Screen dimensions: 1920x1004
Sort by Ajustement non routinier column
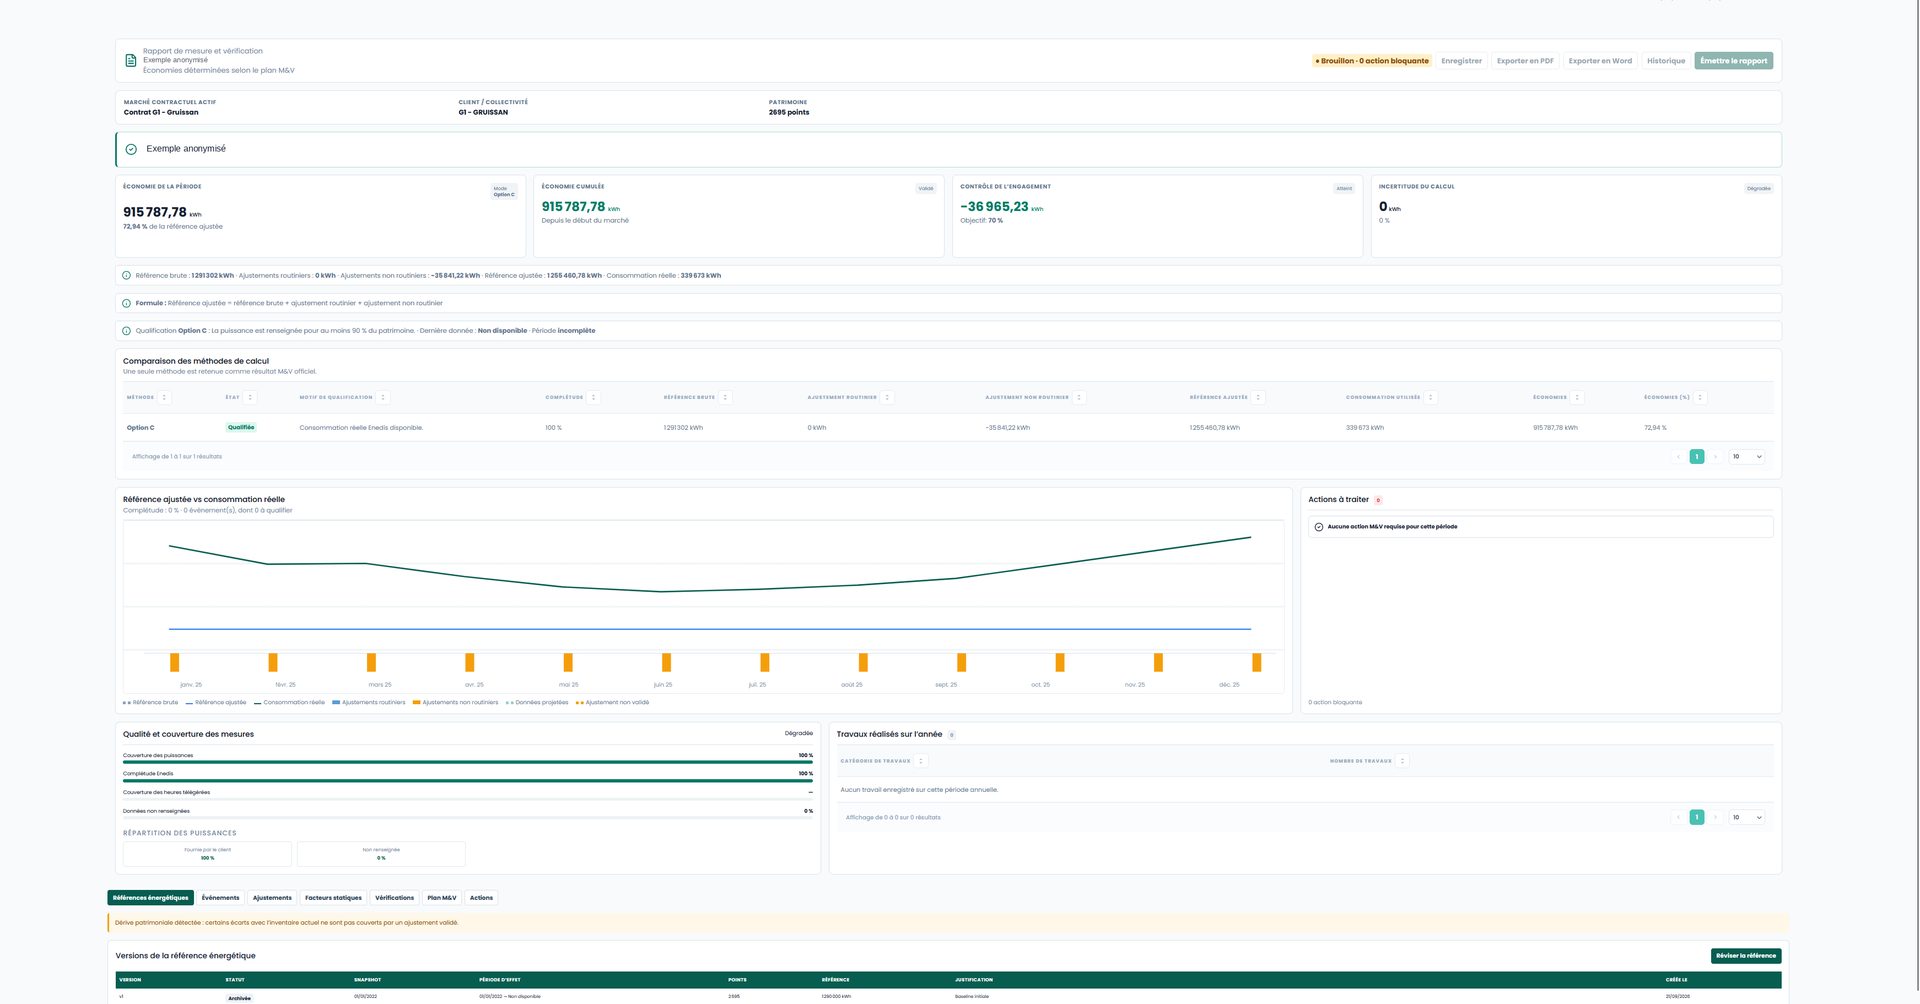pos(1079,398)
